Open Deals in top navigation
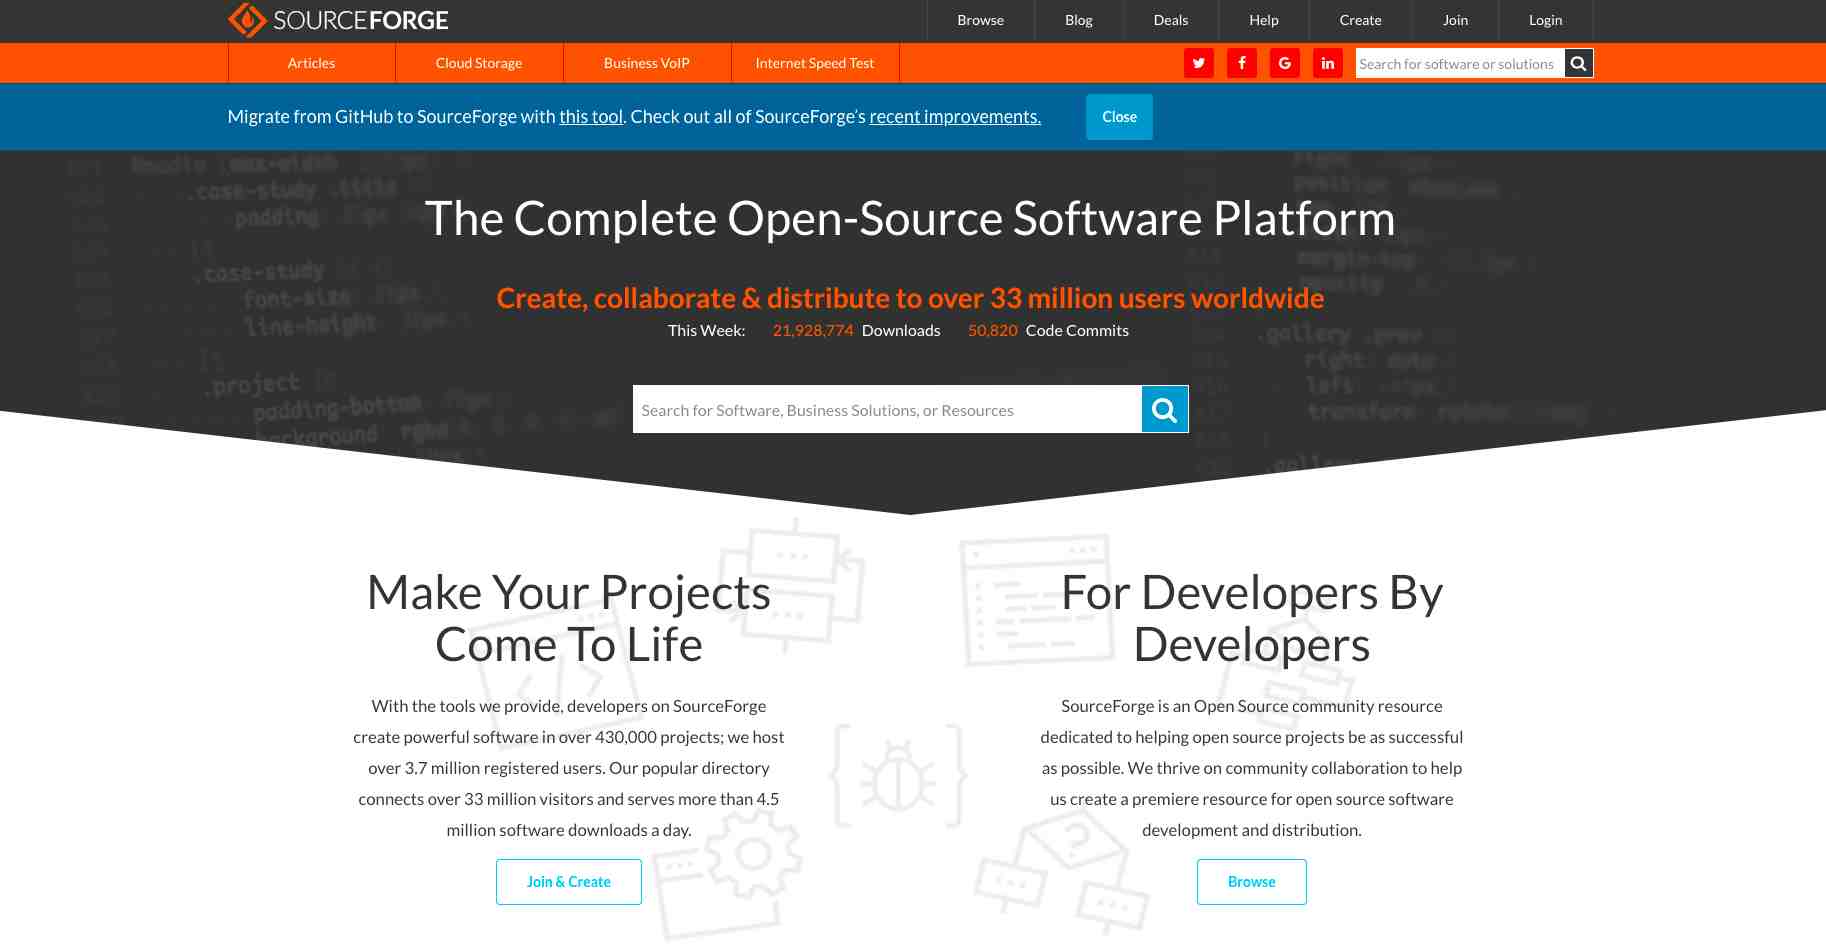The width and height of the screenshot is (1826, 946). point(1170,20)
